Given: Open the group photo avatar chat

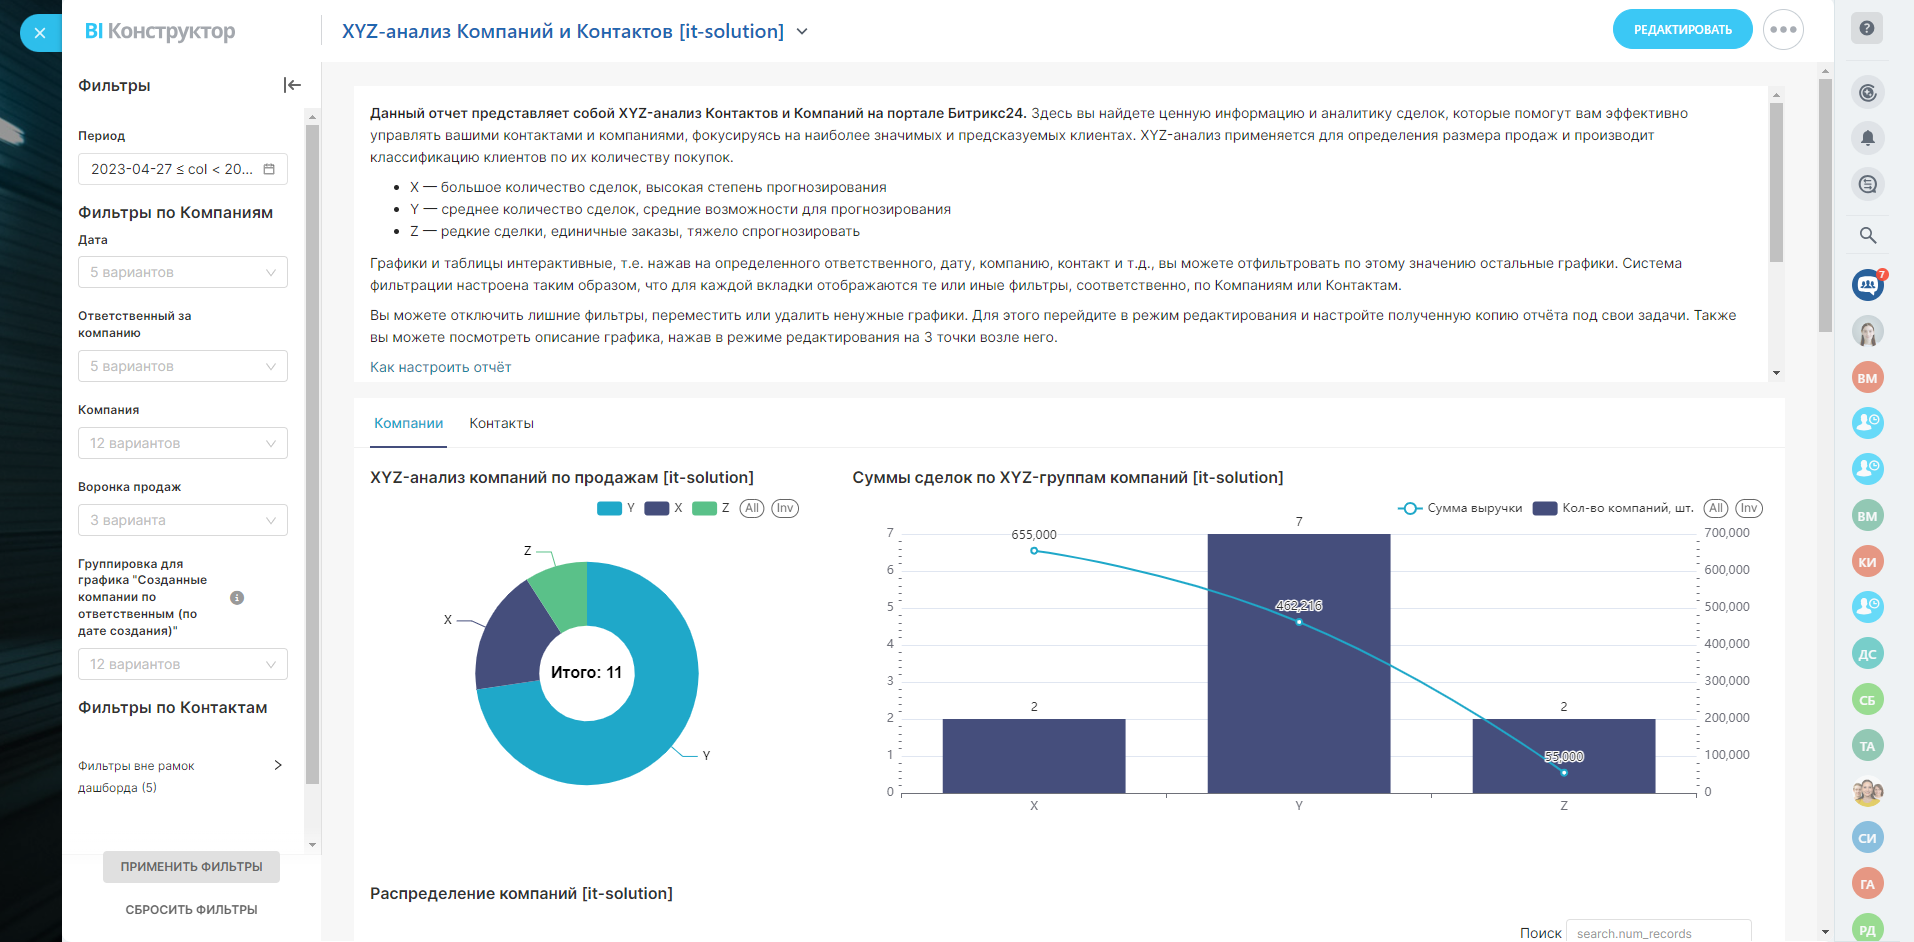Looking at the screenshot, I should (1867, 792).
